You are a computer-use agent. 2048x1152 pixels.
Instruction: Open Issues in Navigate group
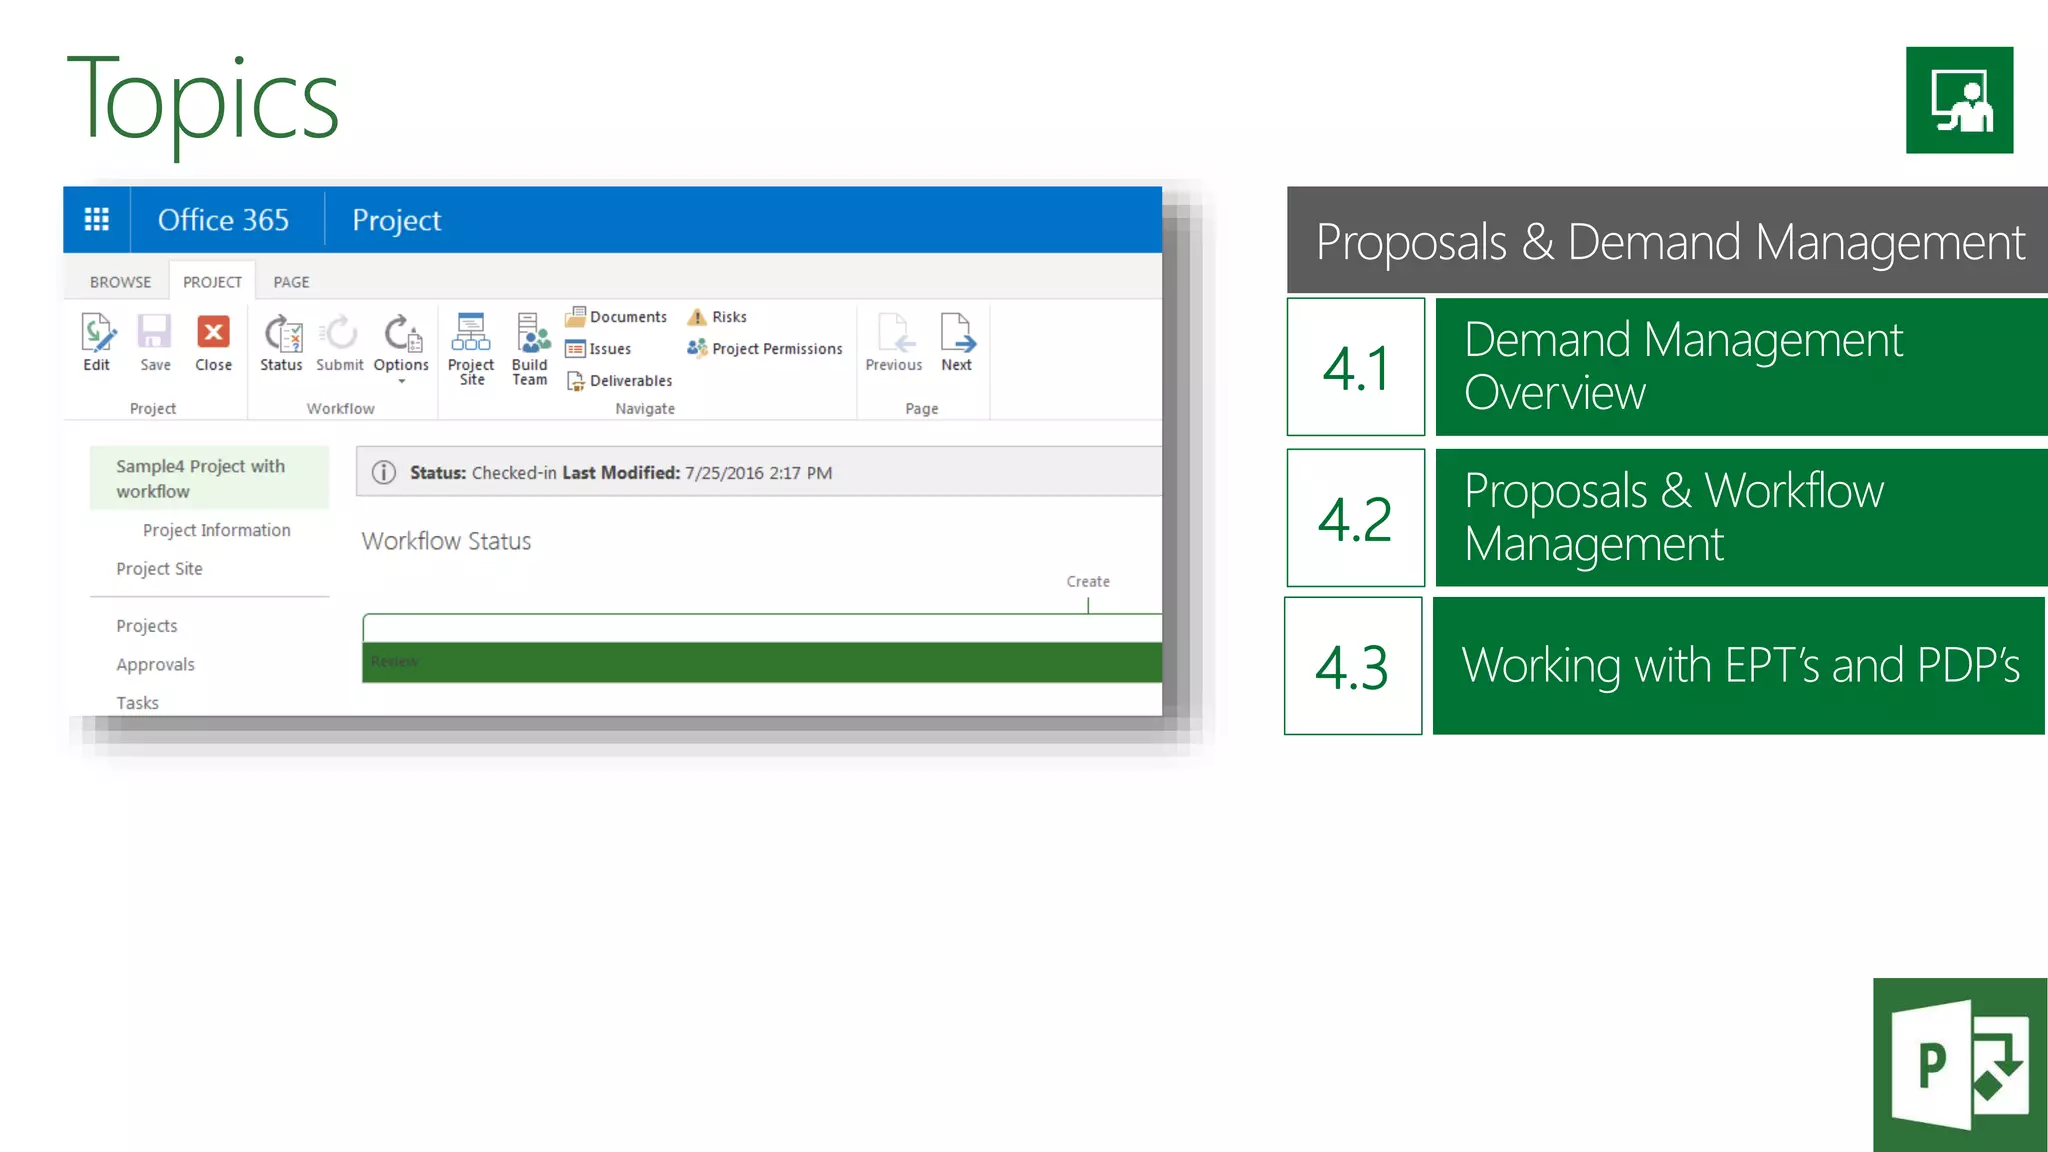point(598,349)
